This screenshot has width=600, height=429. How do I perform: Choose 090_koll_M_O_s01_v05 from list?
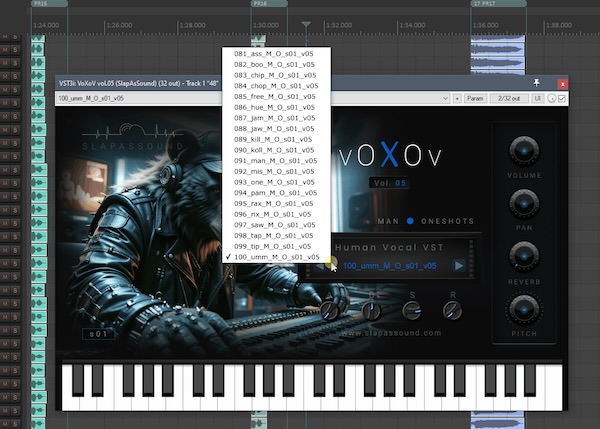(276, 150)
